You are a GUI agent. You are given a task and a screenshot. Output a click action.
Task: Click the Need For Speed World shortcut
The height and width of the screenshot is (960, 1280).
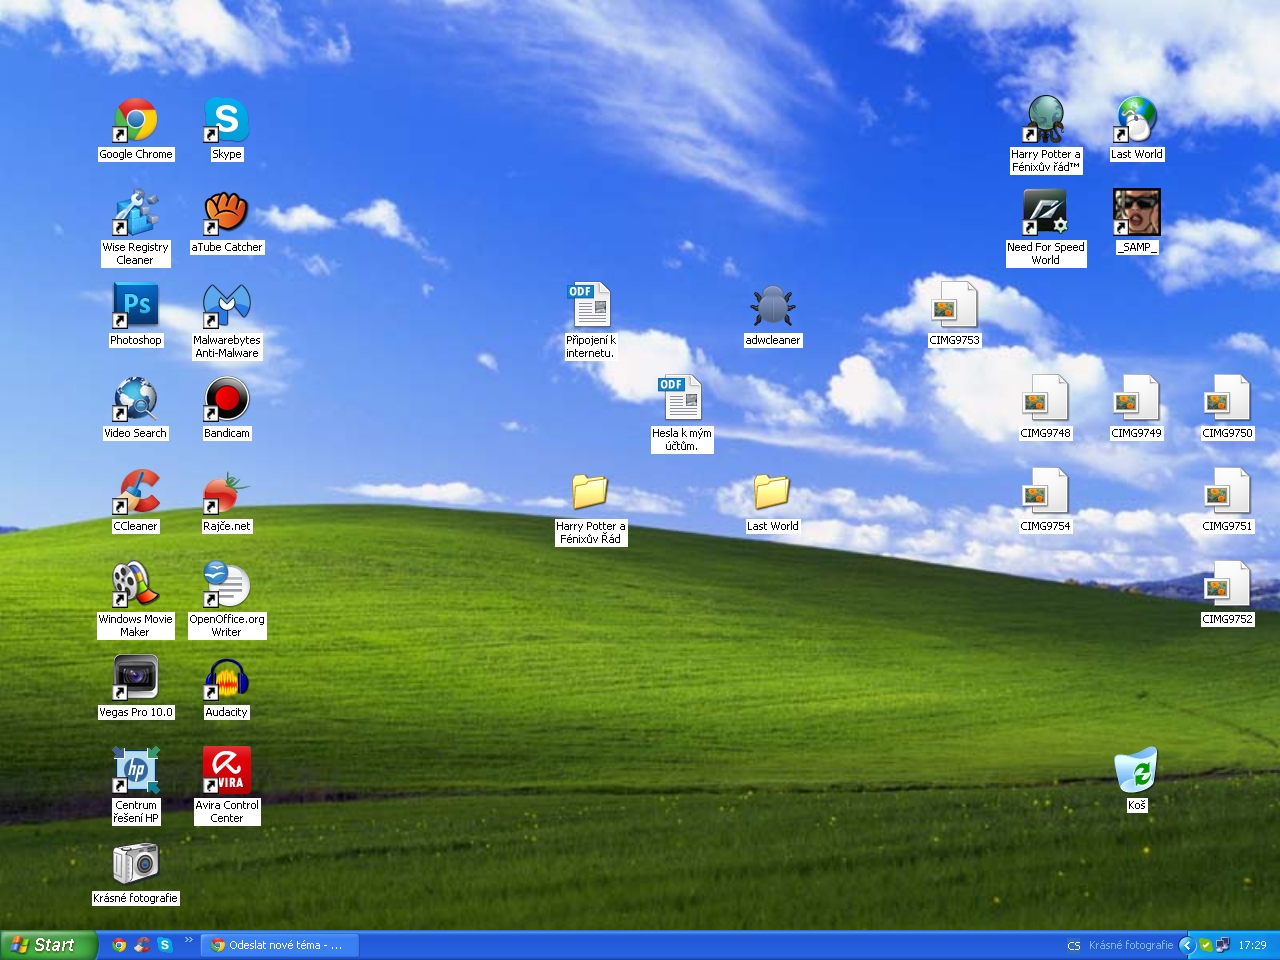coord(1045,213)
